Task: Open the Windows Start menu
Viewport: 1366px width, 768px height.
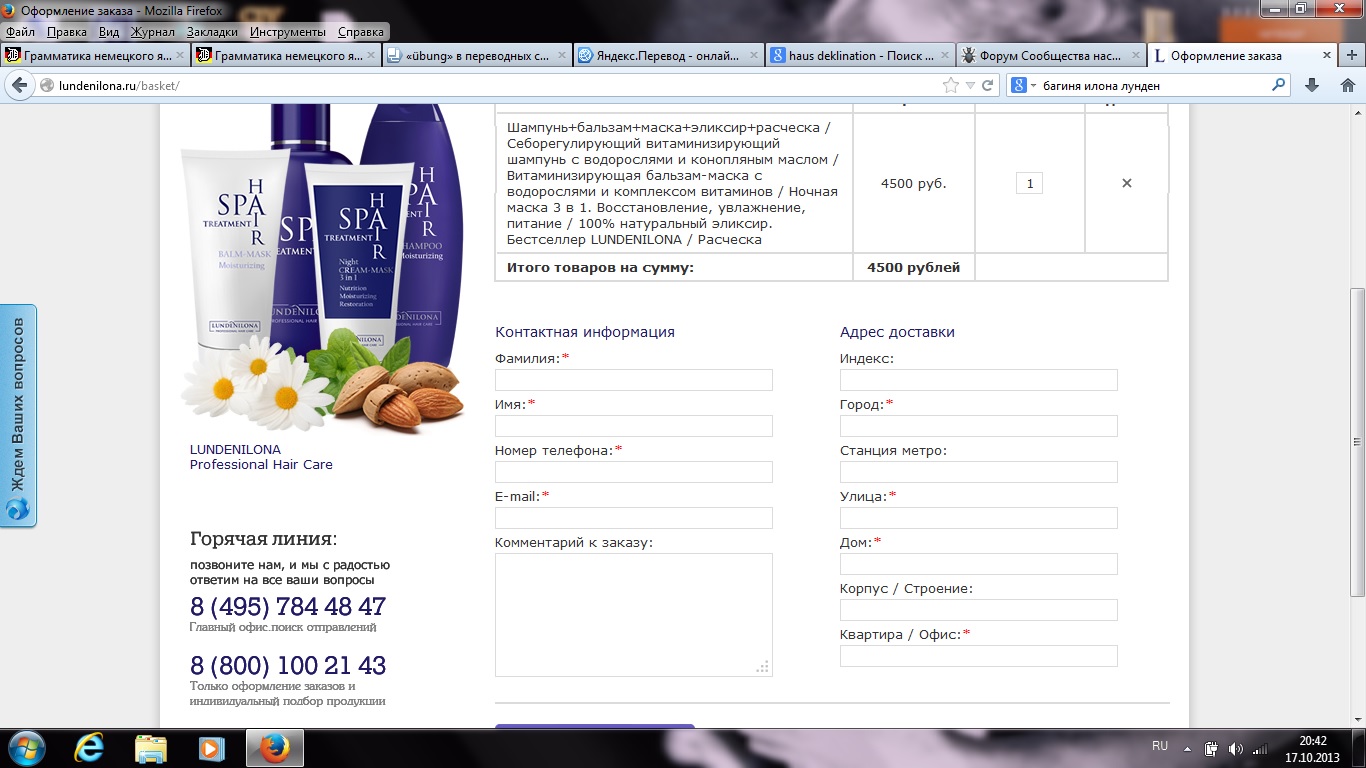Action: tap(24, 748)
